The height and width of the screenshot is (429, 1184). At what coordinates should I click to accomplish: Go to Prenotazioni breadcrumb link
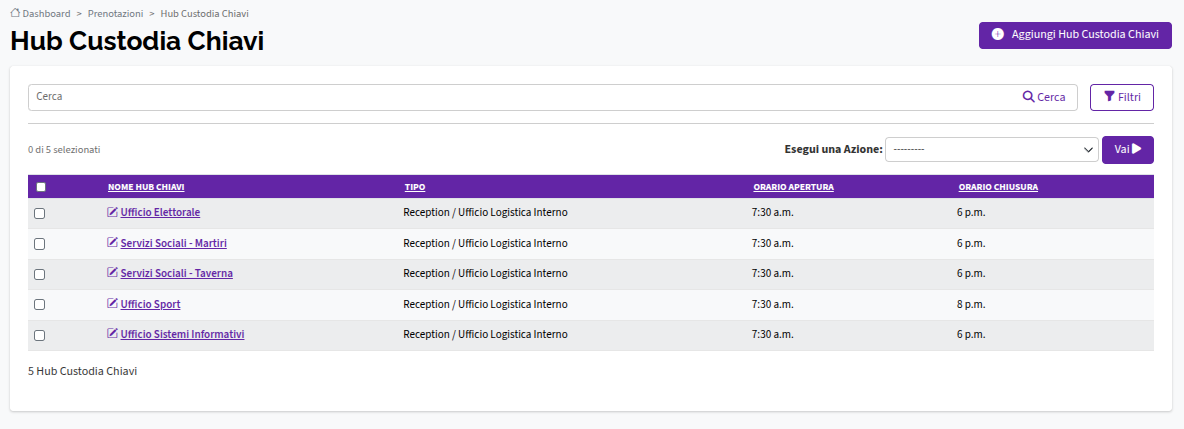(x=116, y=14)
